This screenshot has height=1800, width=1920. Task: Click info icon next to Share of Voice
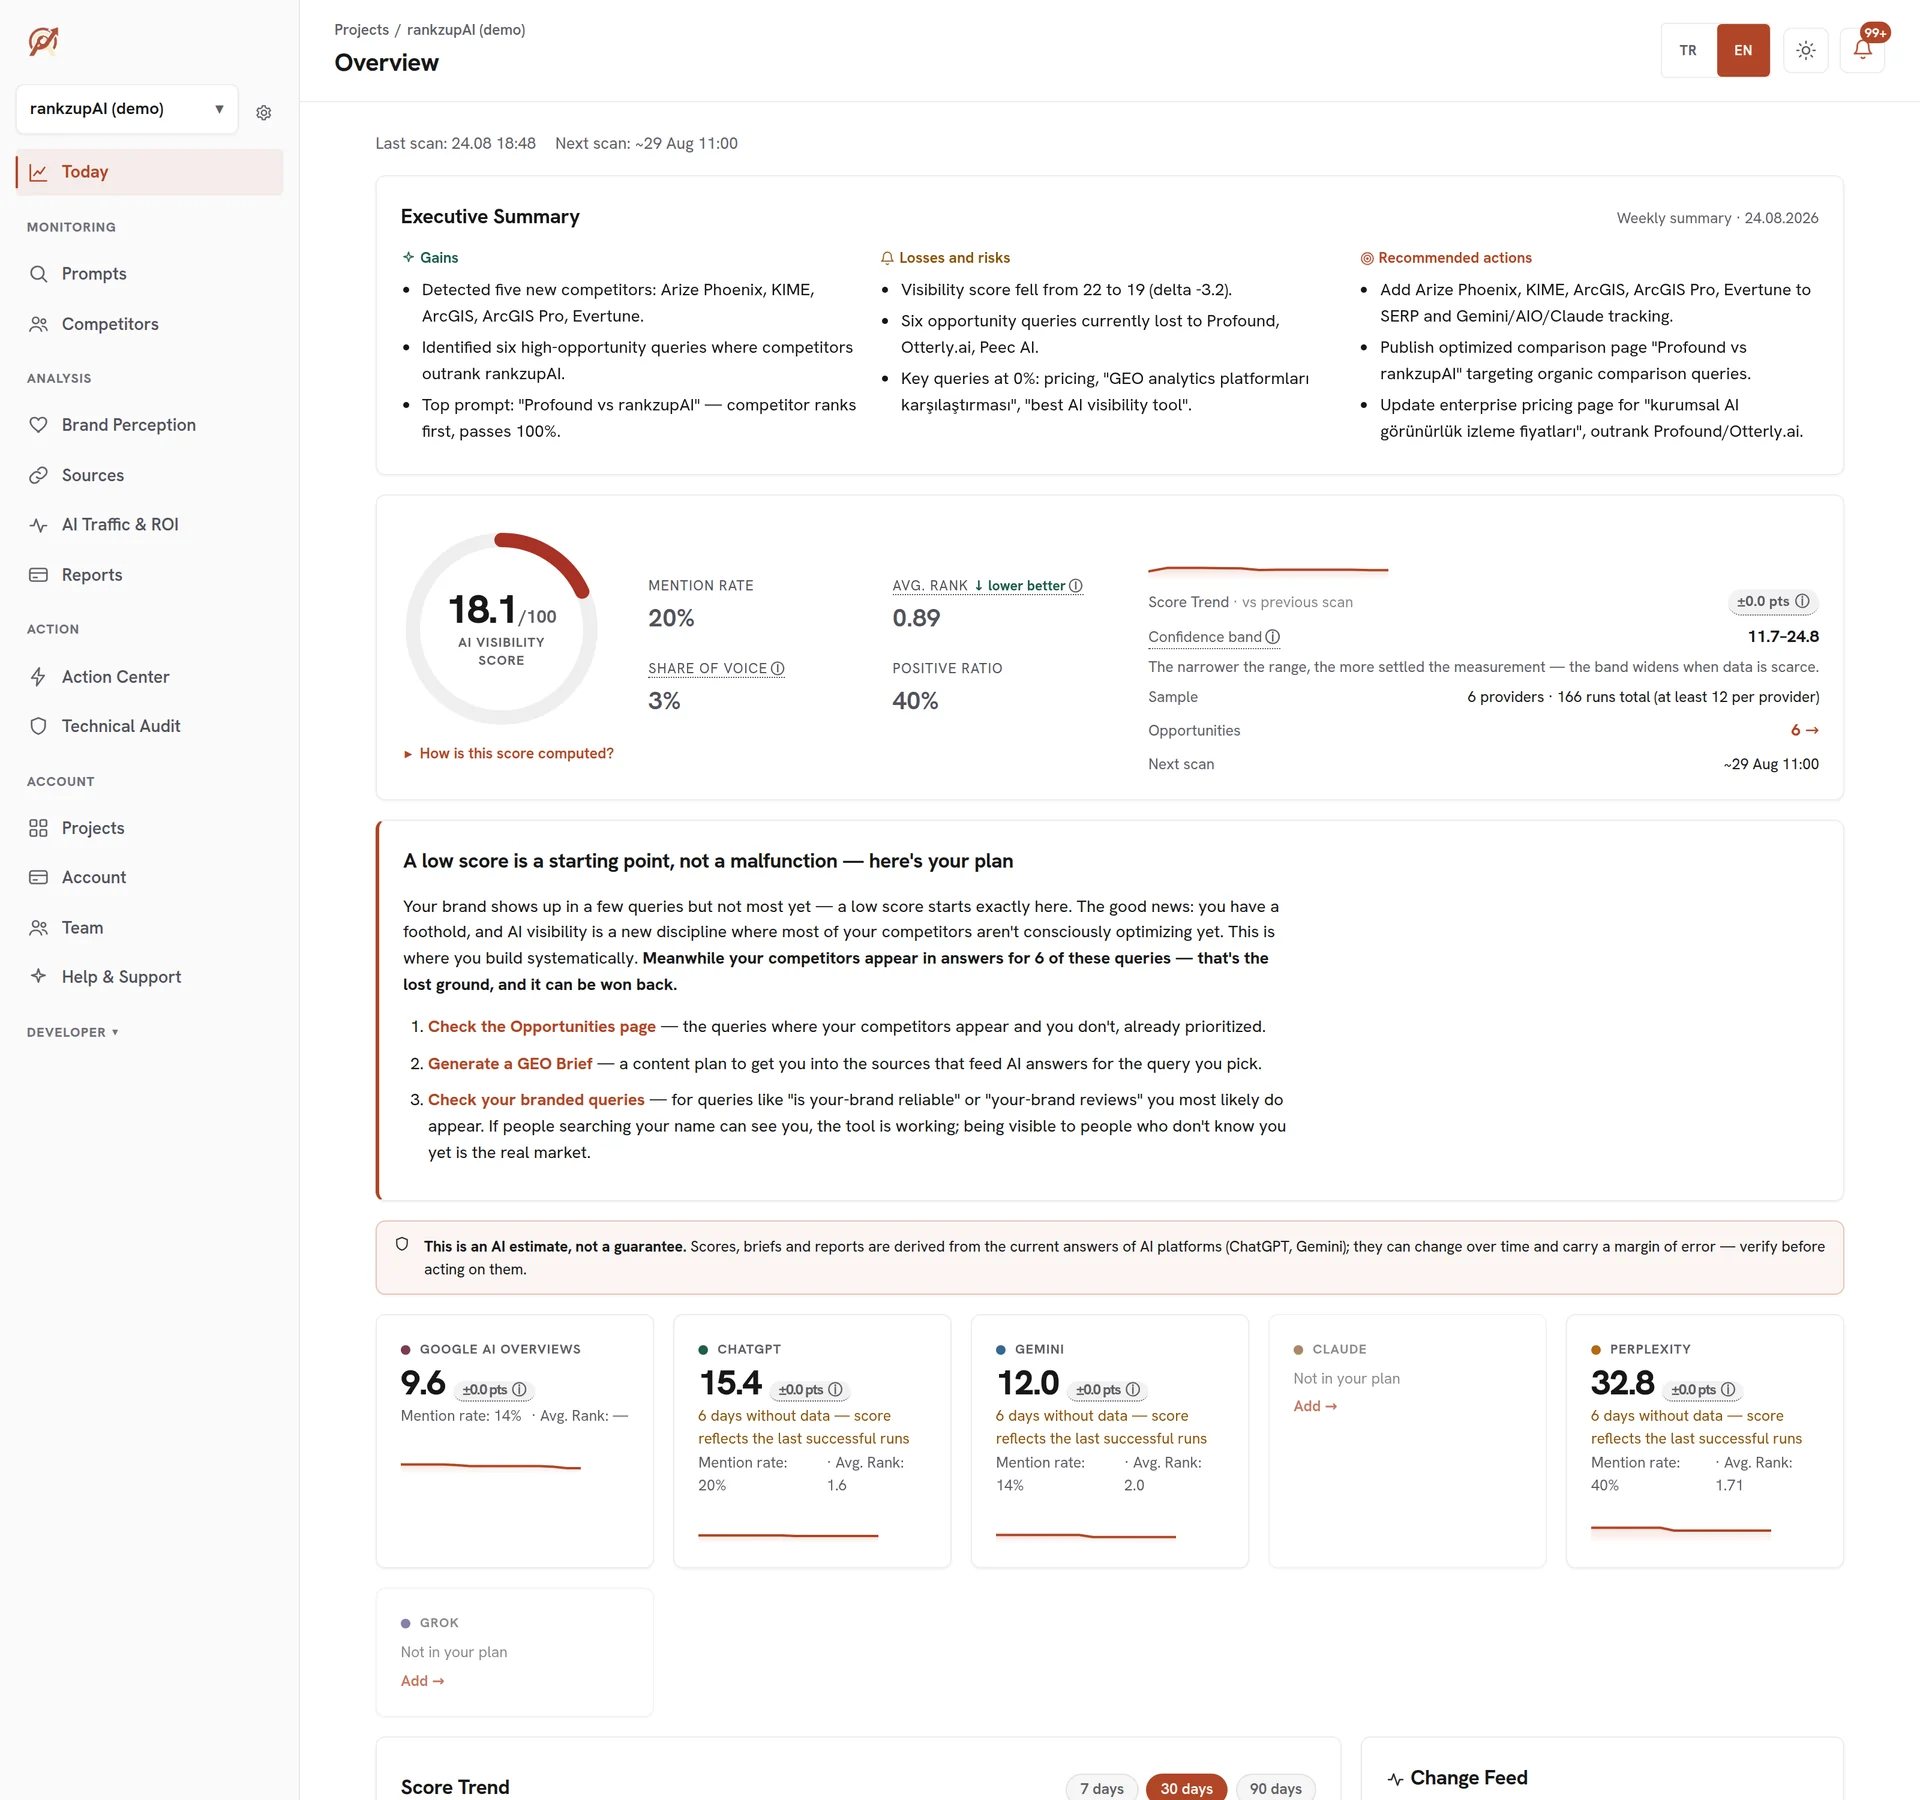778,668
